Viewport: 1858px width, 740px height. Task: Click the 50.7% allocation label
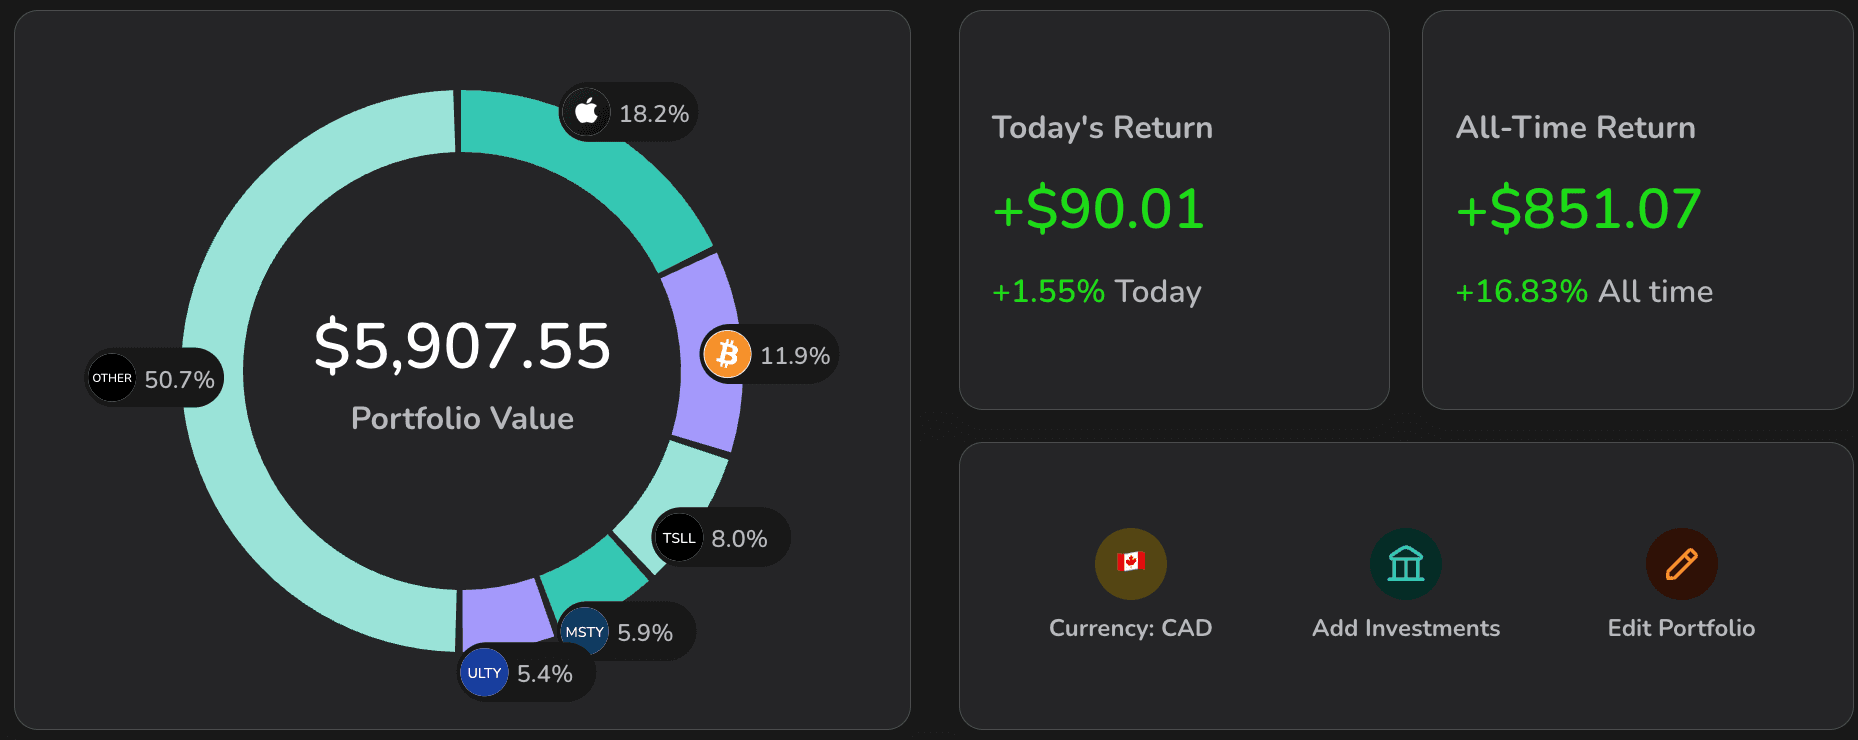coord(179,380)
